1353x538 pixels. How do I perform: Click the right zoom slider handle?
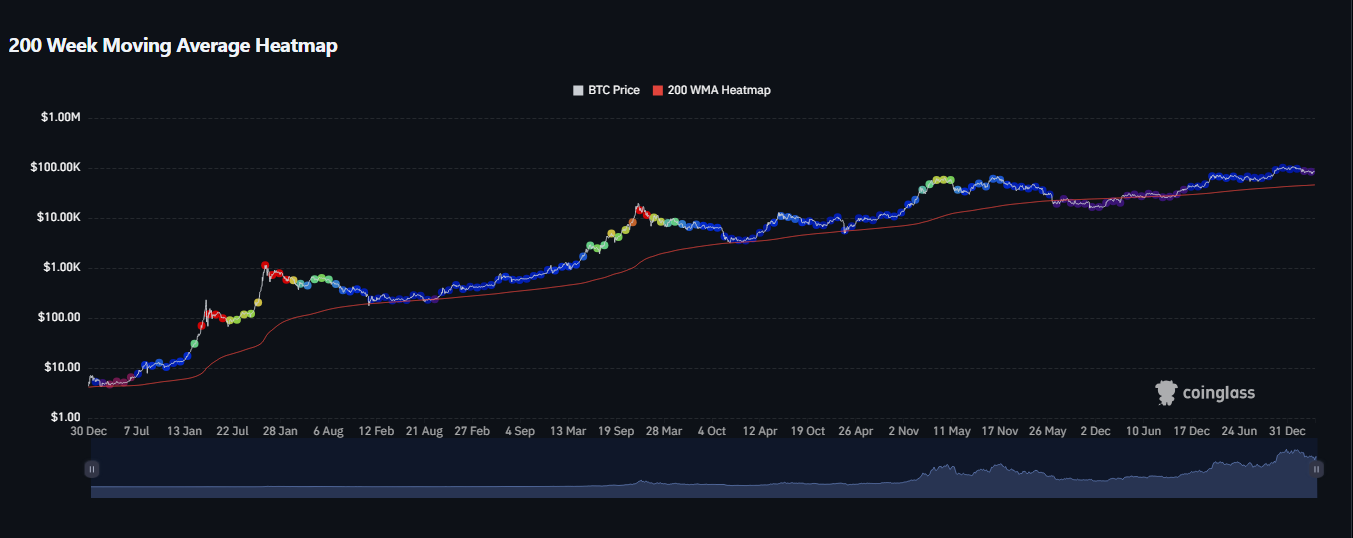point(1316,468)
